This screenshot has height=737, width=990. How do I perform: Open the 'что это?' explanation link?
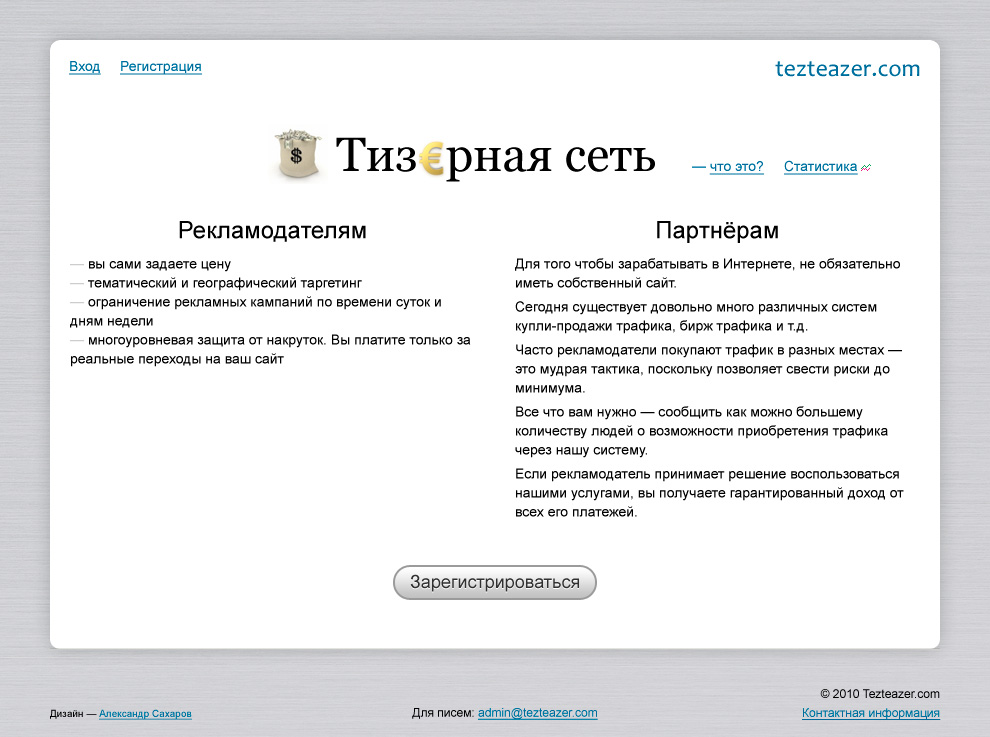point(736,167)
